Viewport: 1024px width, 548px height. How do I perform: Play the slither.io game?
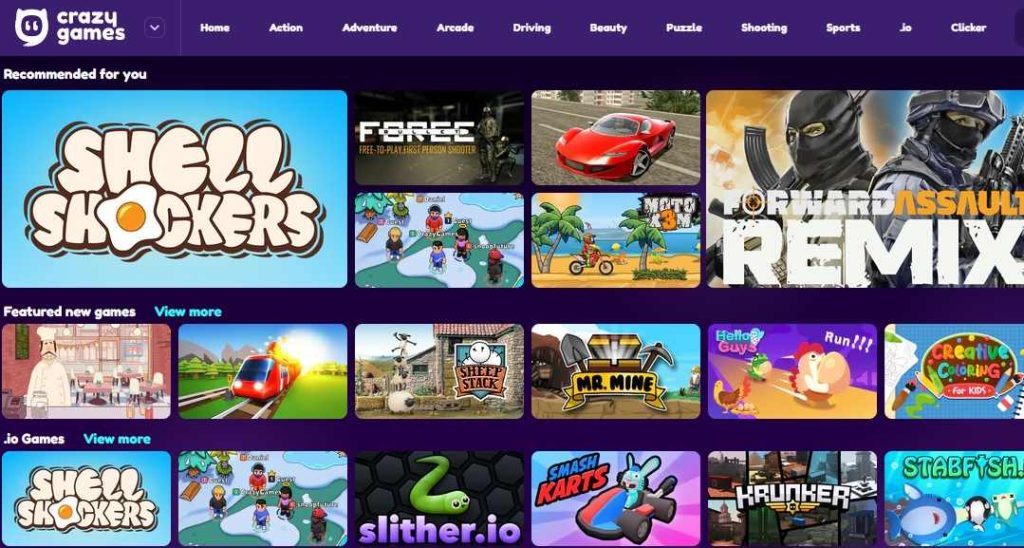(x=440, y=499)
